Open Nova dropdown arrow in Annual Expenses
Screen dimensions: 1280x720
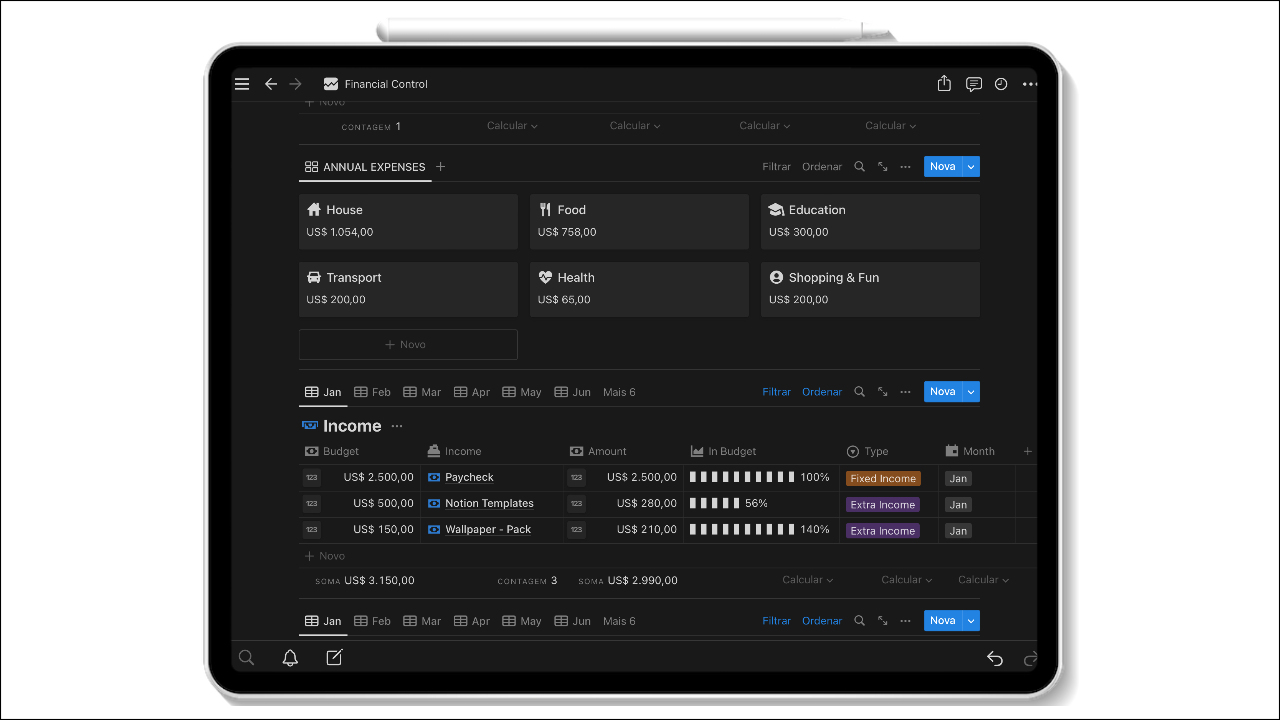971,167
